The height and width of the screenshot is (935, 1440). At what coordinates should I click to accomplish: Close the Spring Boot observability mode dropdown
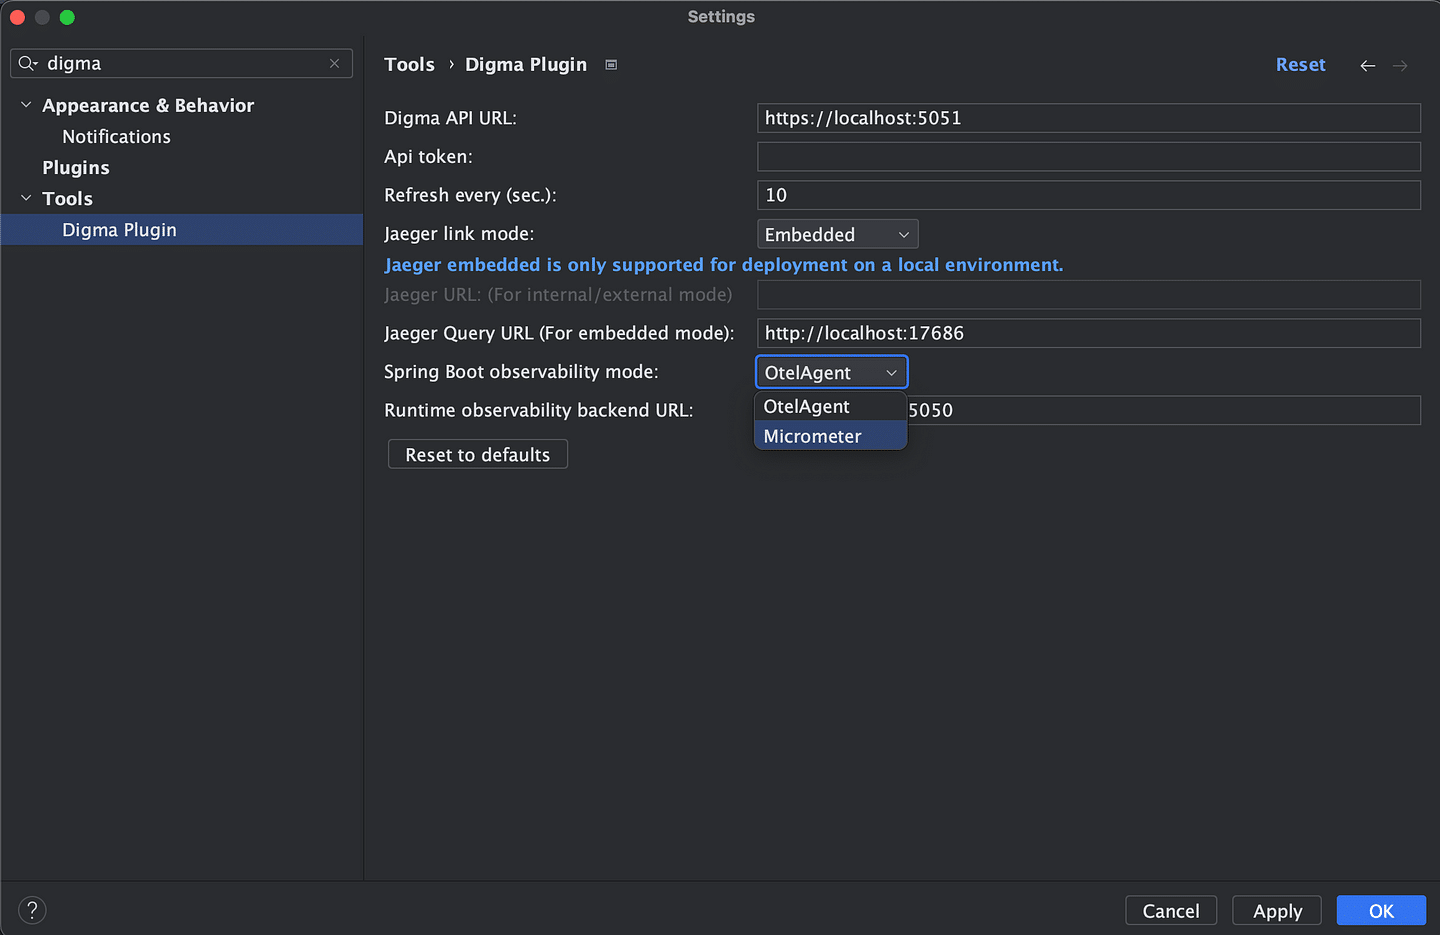tap(831, 373)
